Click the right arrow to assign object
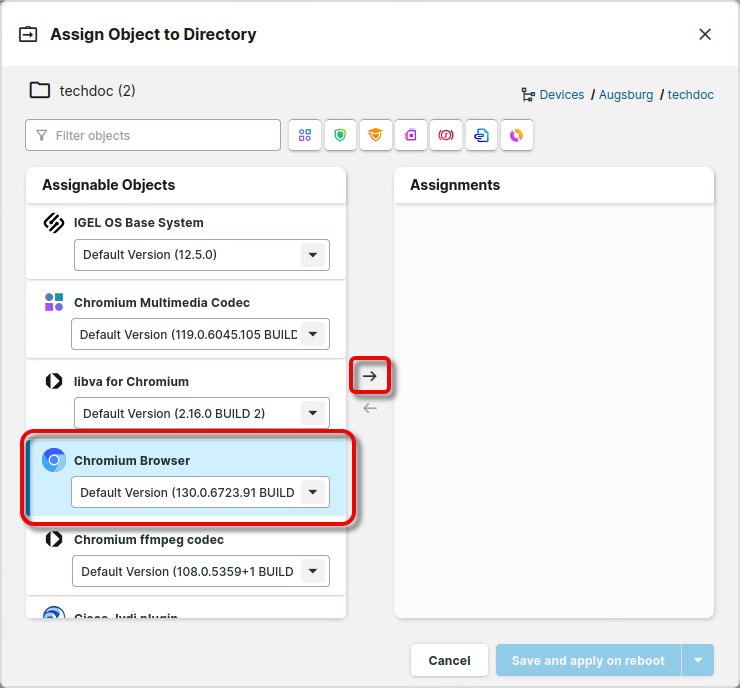740x688 pixels. (x=370, y=376)
